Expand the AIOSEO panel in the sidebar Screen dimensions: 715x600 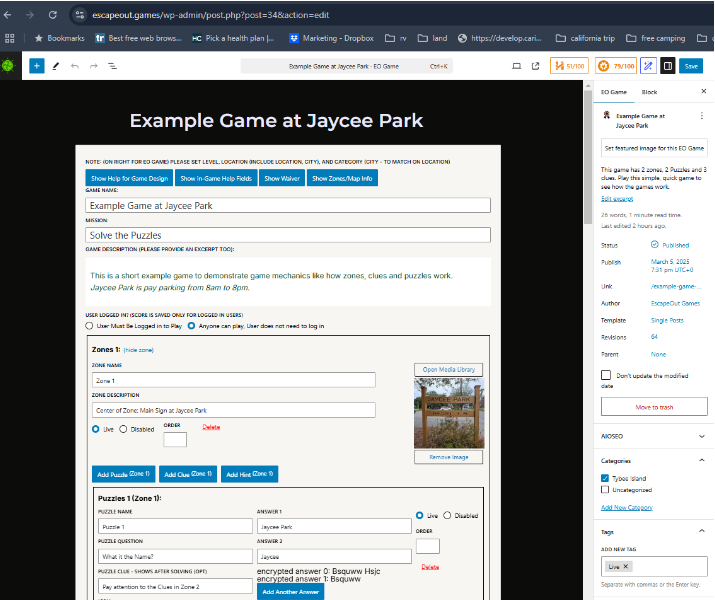(x=700, y=435)
